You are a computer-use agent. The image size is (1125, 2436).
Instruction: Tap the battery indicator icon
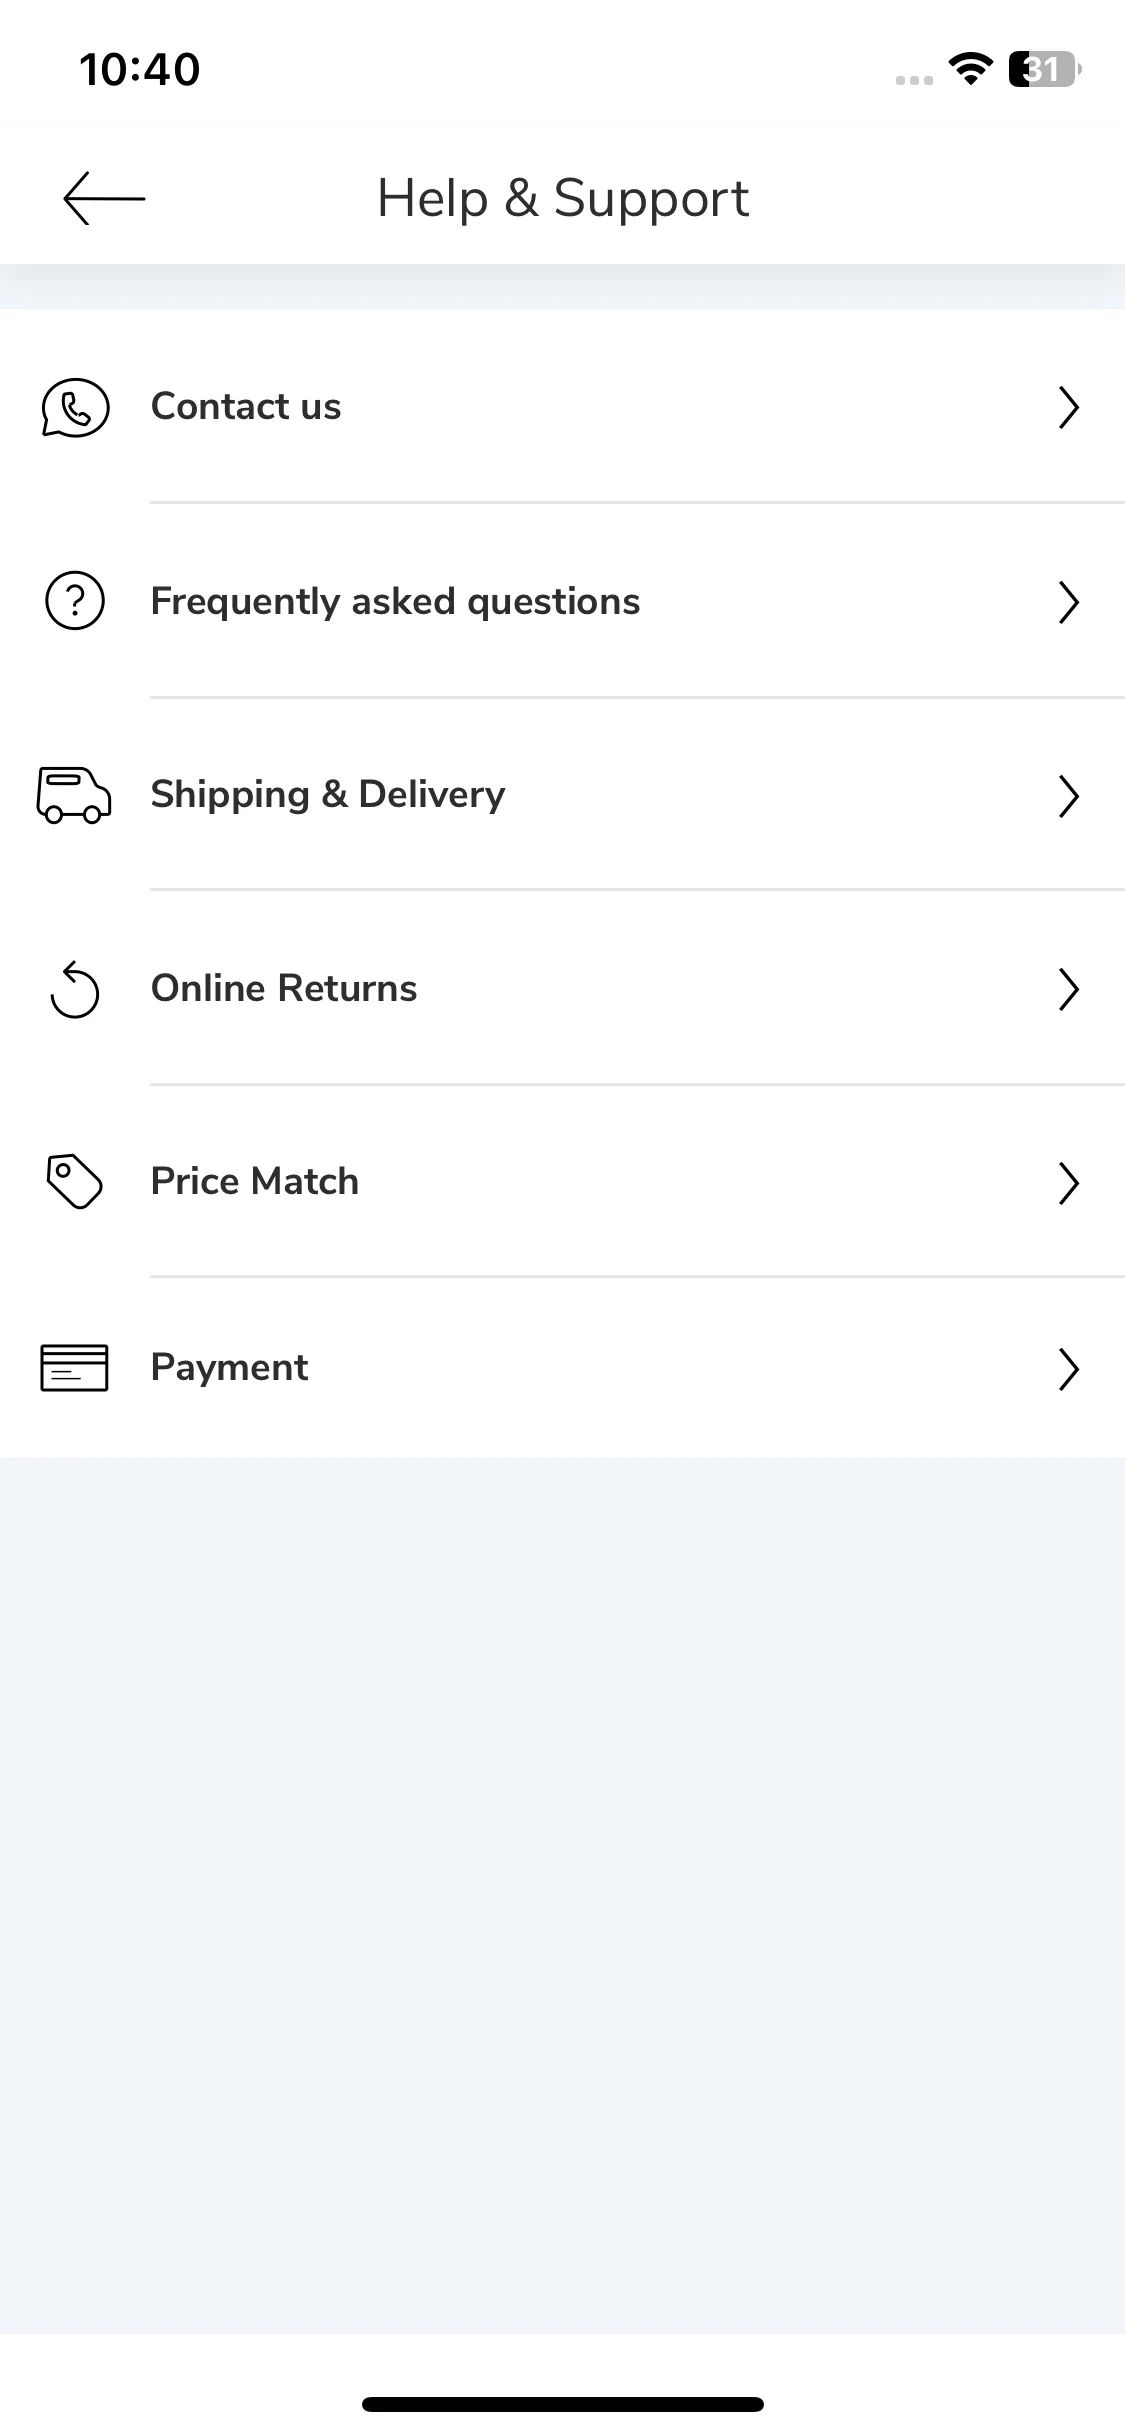[1045, 69]
